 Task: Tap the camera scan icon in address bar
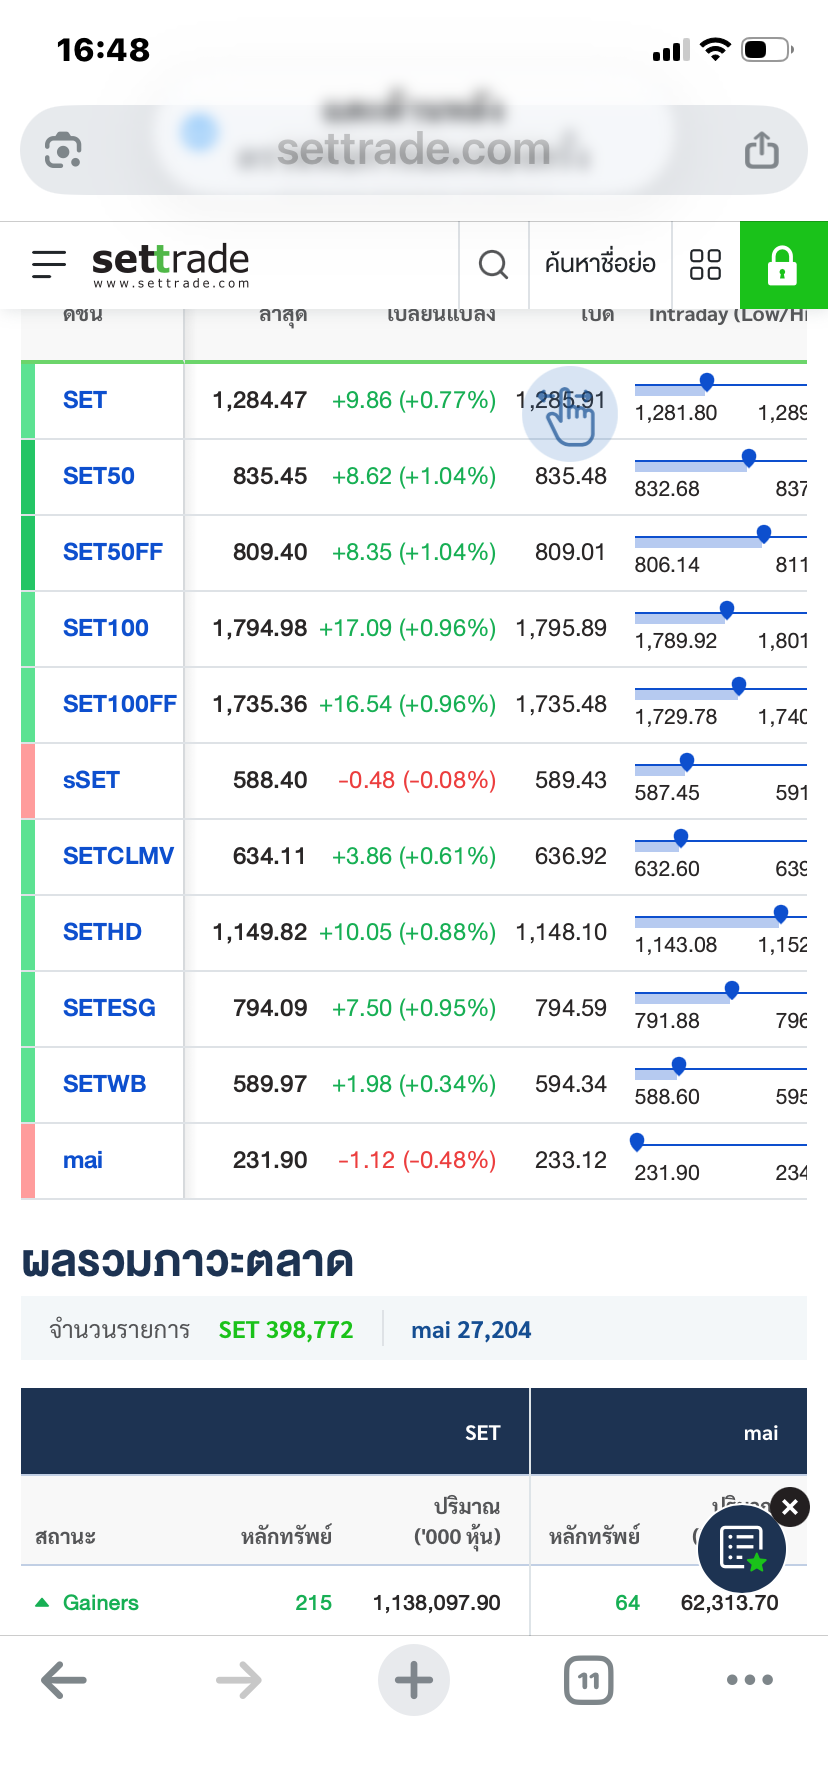pyautogui.click(x=63, y=150)
